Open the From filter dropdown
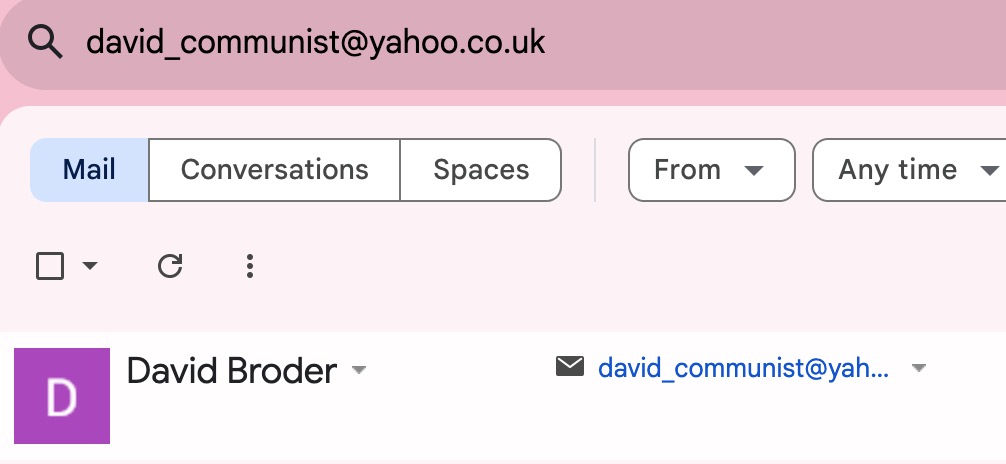The height and width of the screenshot is (464, 1006). [x=712, y=170]
